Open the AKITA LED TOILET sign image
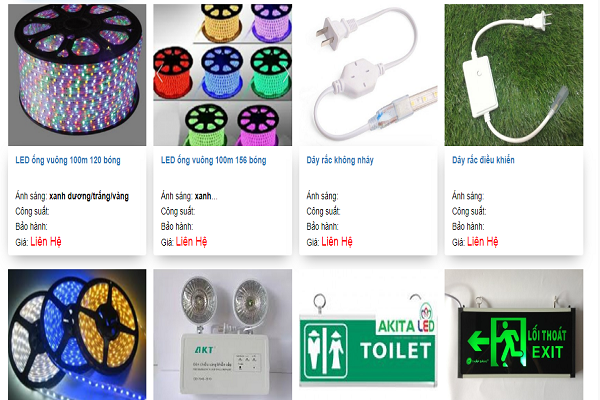Viewport: 600px width, 400px height. click(x=368, y=335)
